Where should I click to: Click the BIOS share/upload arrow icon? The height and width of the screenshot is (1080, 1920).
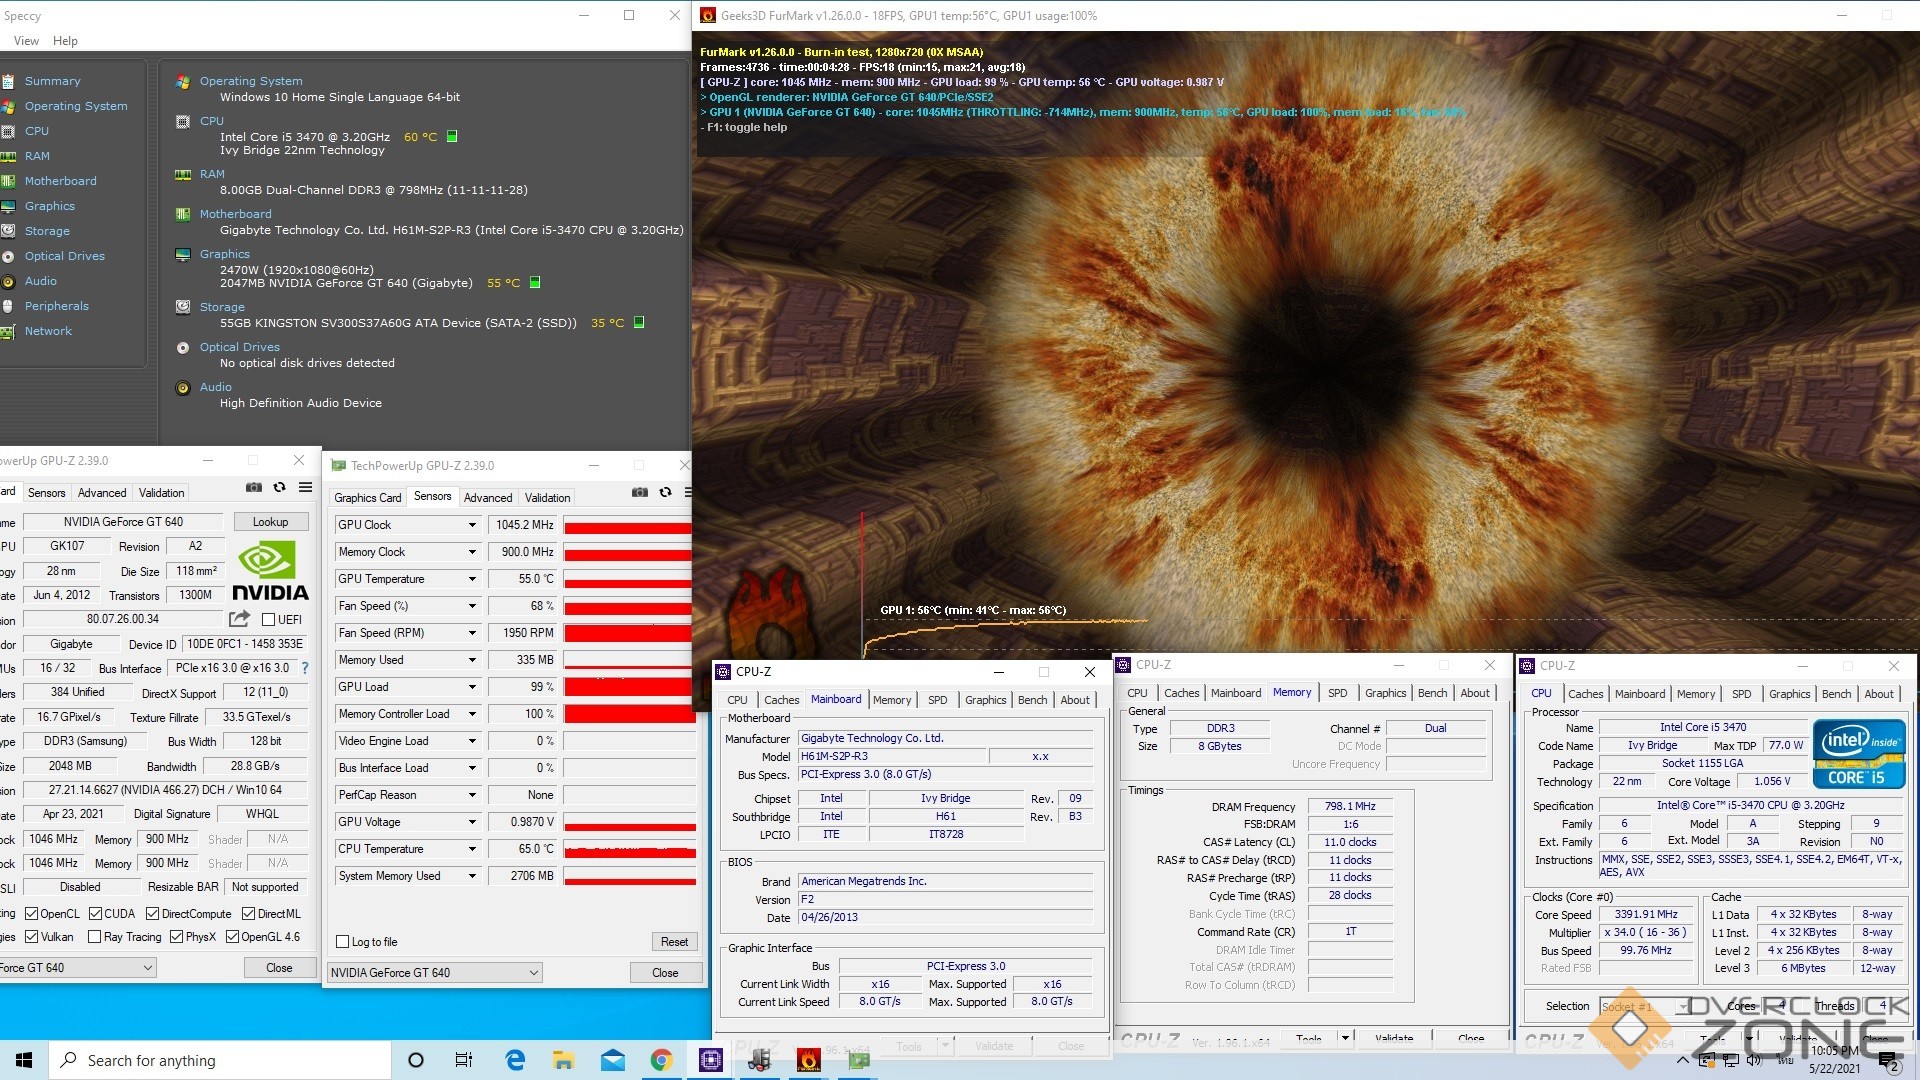pyautogui.click(x=239, y=619)
